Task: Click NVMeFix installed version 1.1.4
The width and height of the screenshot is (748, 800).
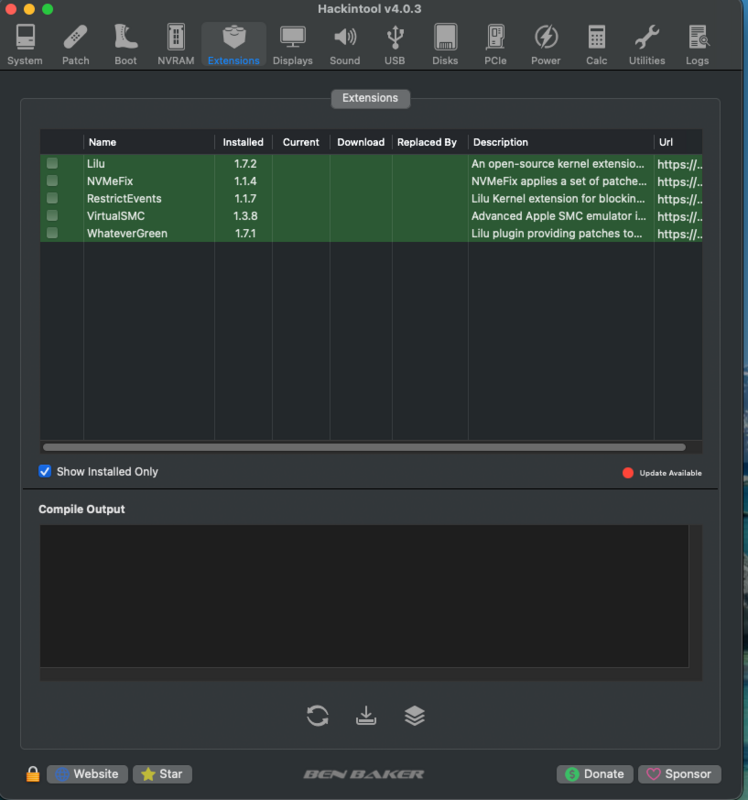Action: pos(245,181)
